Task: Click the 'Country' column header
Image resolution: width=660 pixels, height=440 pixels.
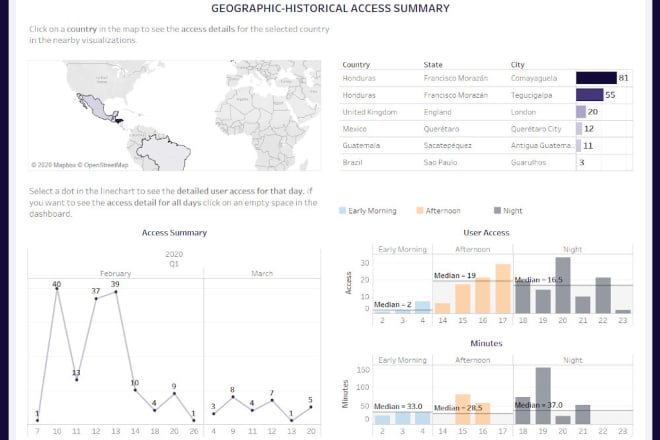Action: [x=356, y=65]
